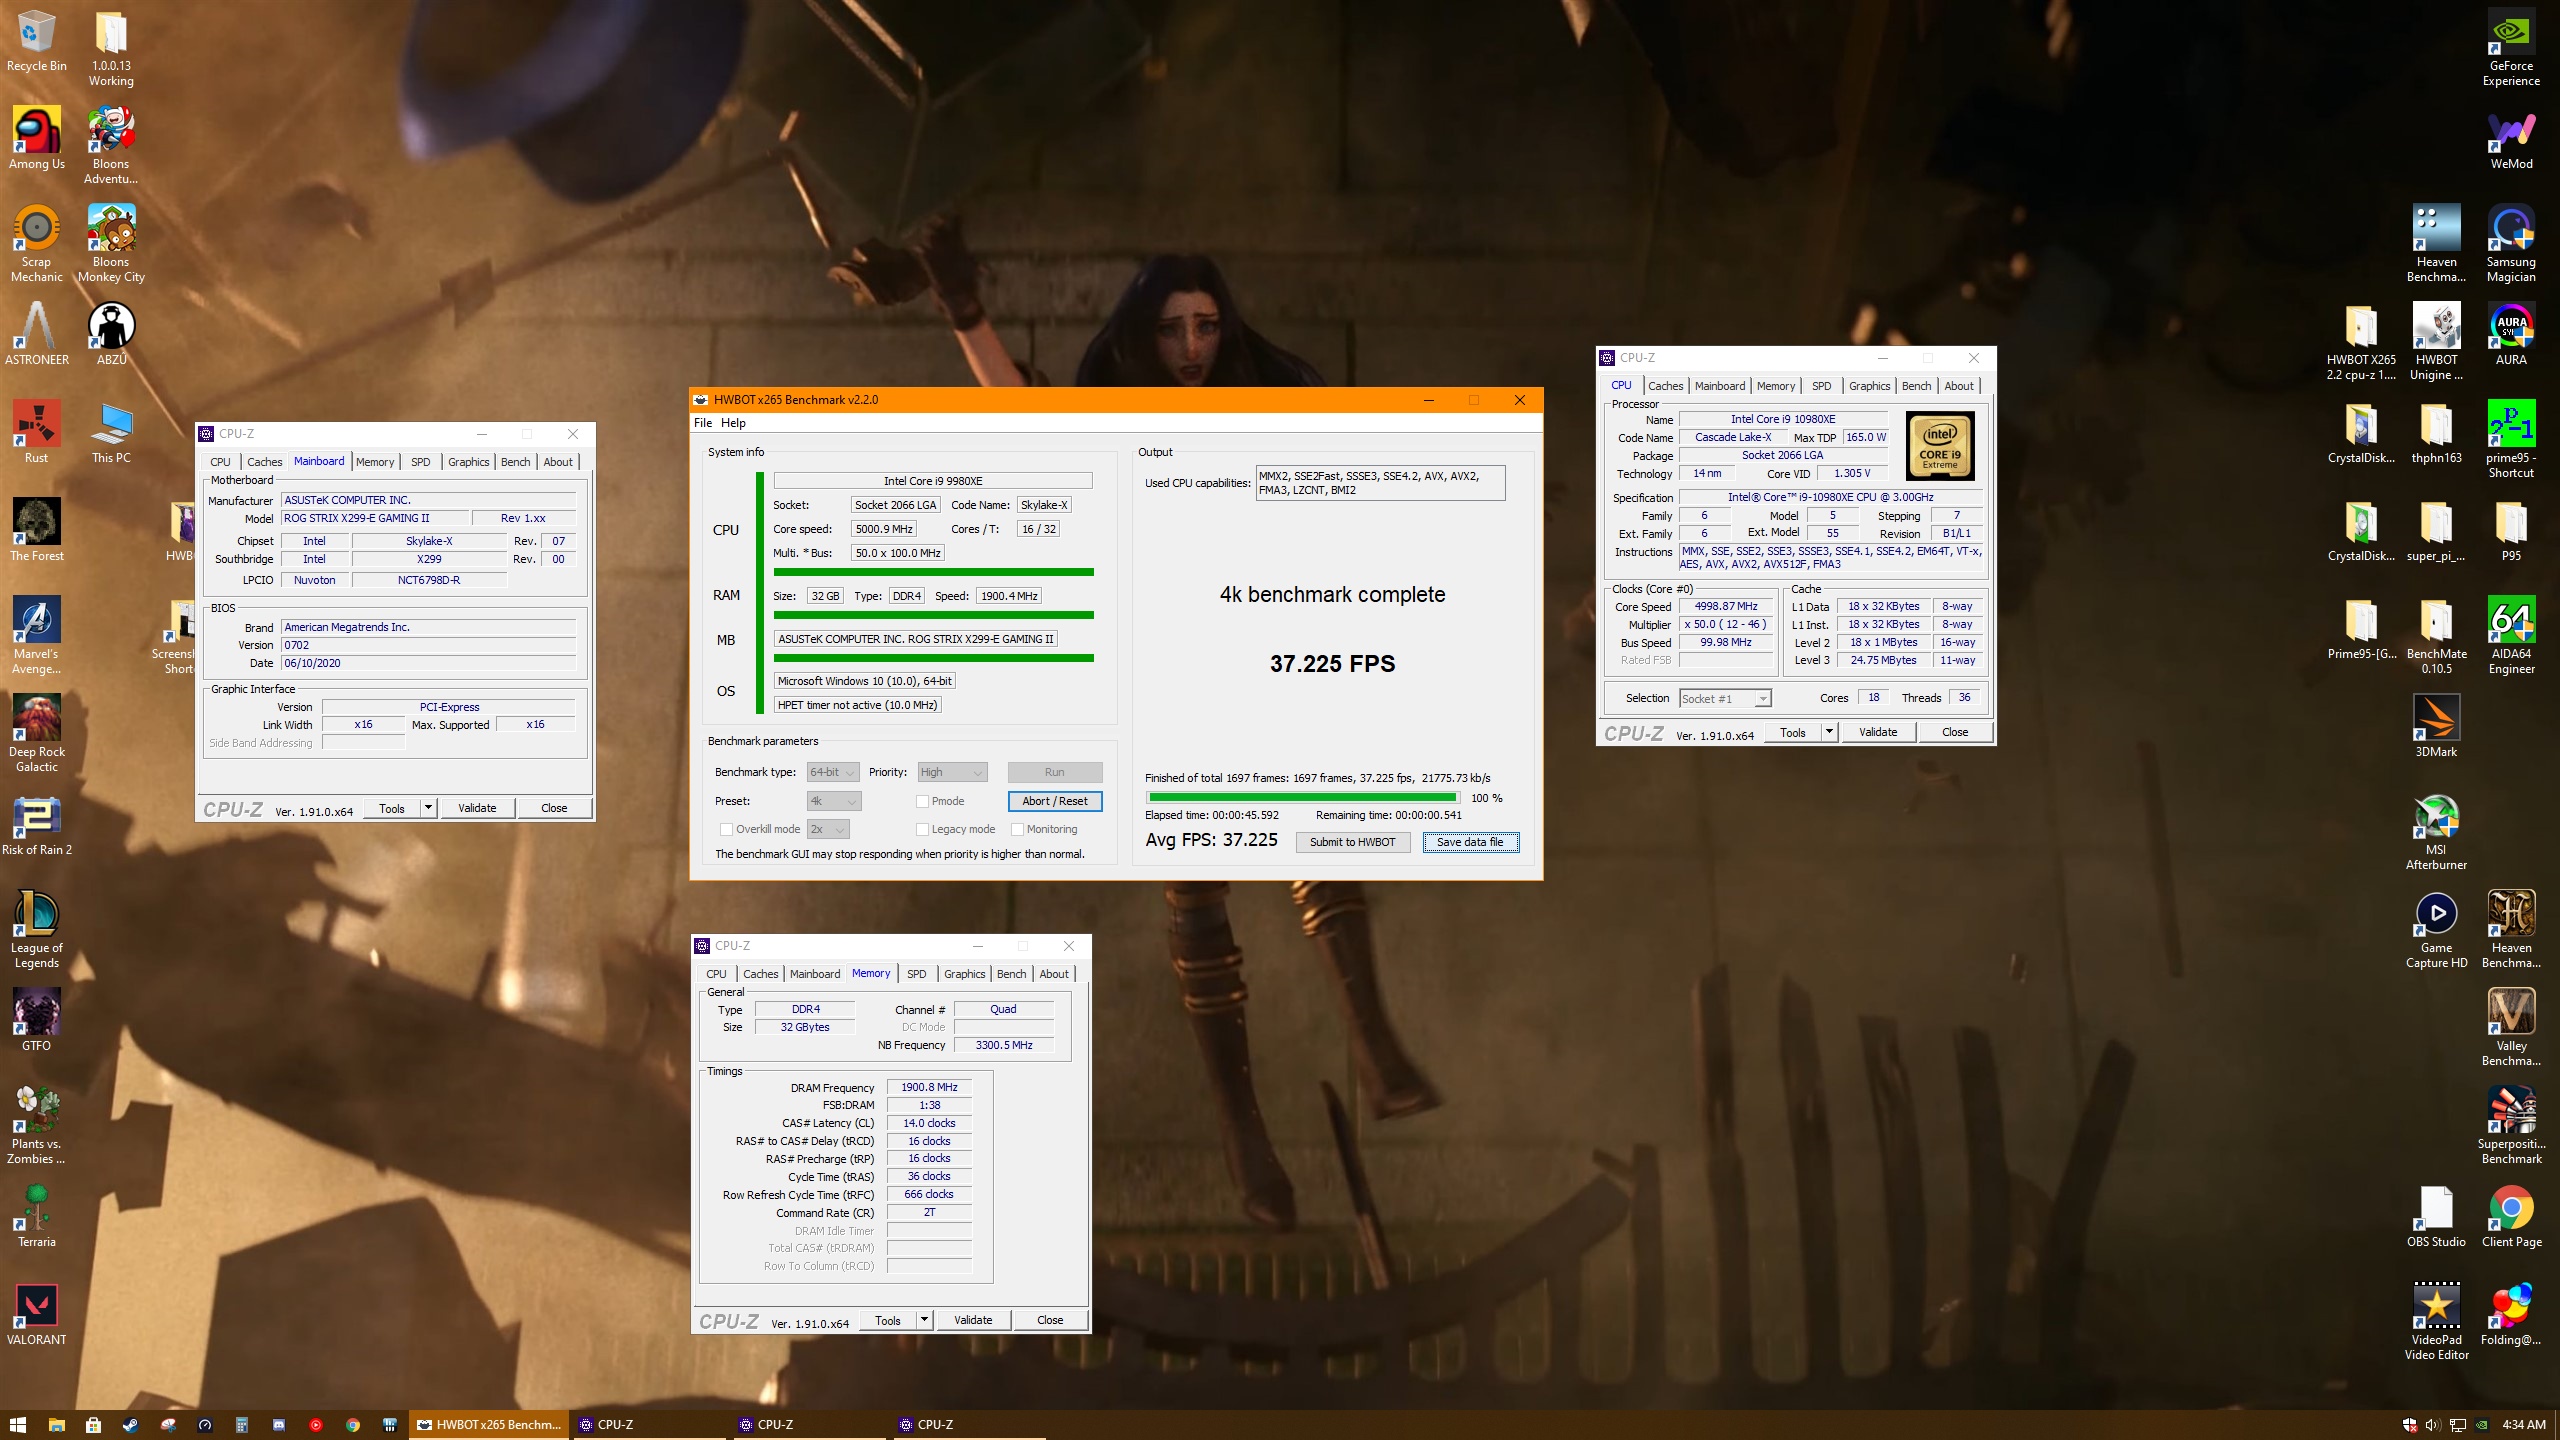
Task: Enable the Monitoring checkbox
Action: coord(1017,829)
